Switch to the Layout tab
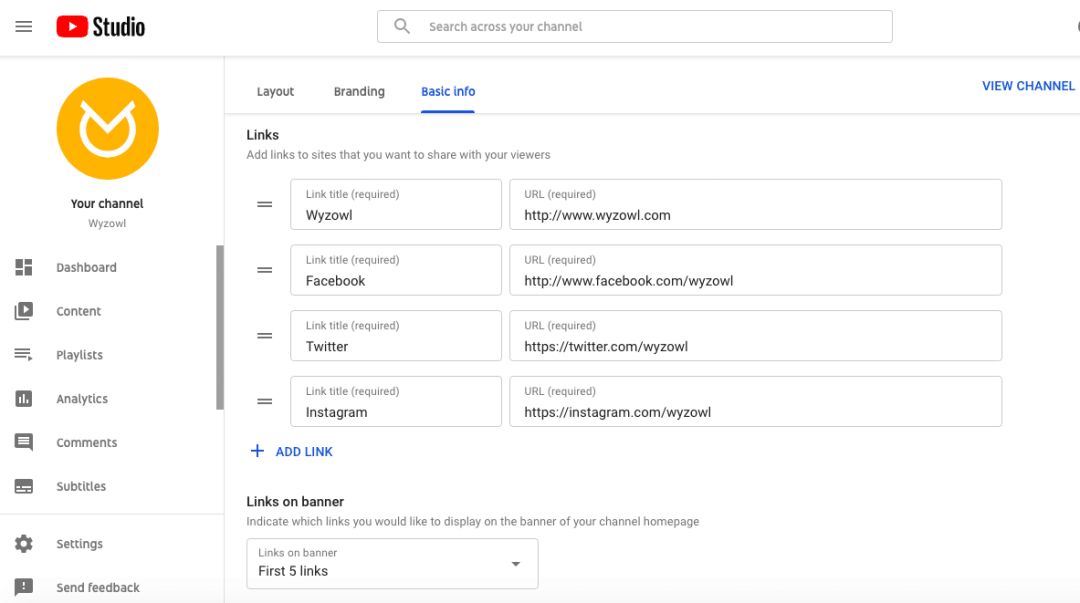 click(275, 92)
